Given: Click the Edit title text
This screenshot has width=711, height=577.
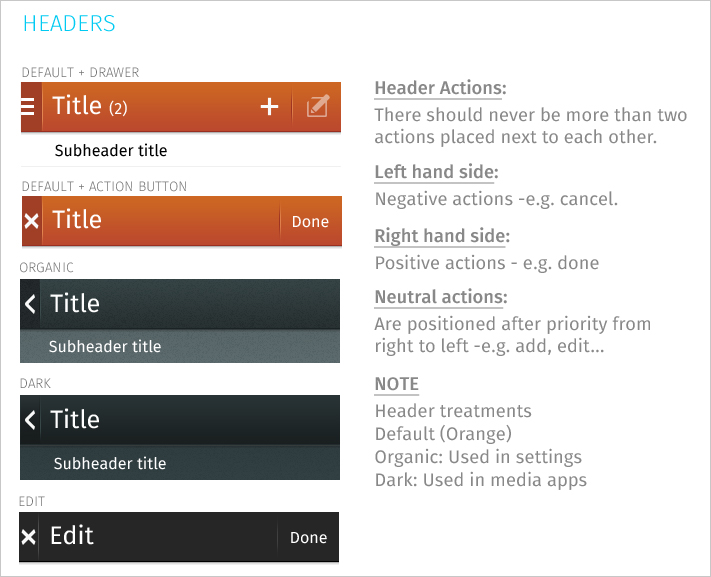Looking at the screenshot, I should [x=72, y=536].
